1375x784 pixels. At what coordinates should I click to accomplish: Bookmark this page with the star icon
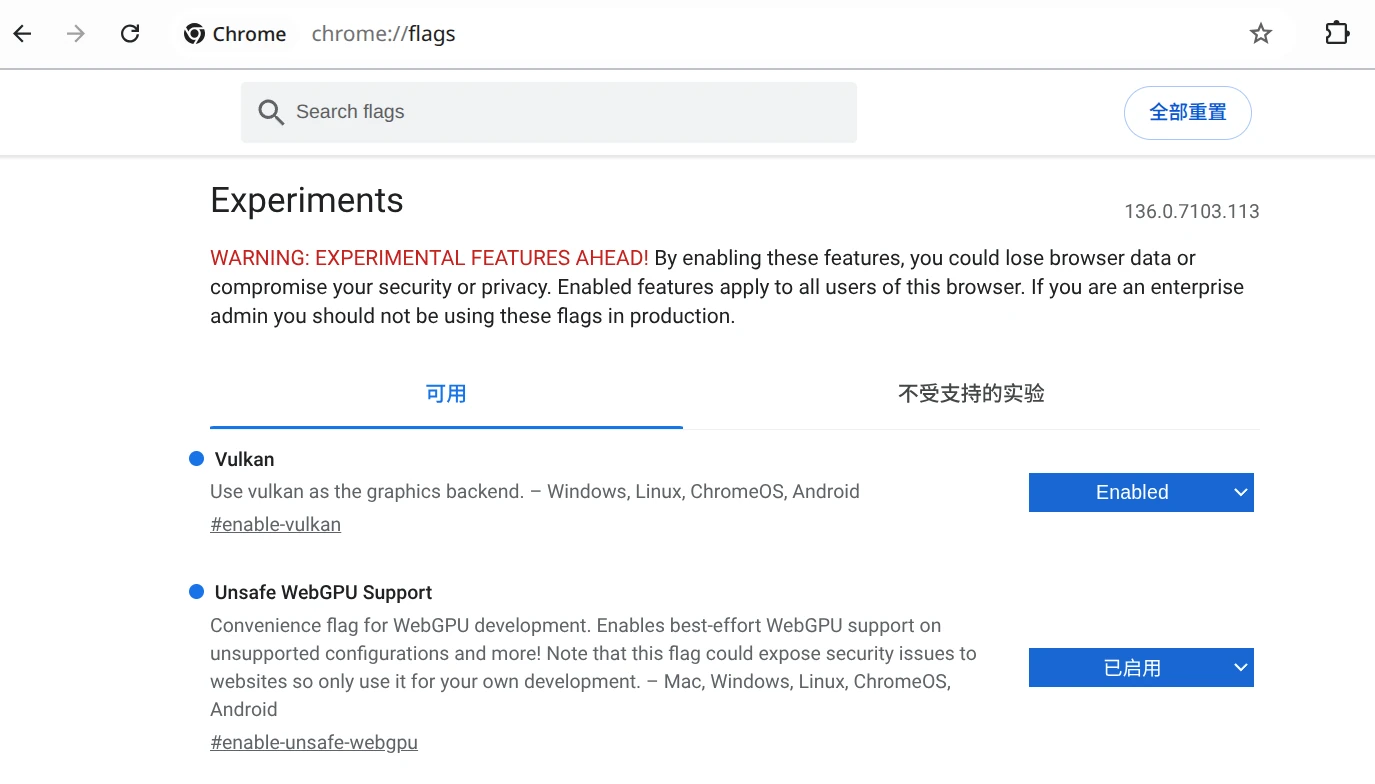(1261, 34)
